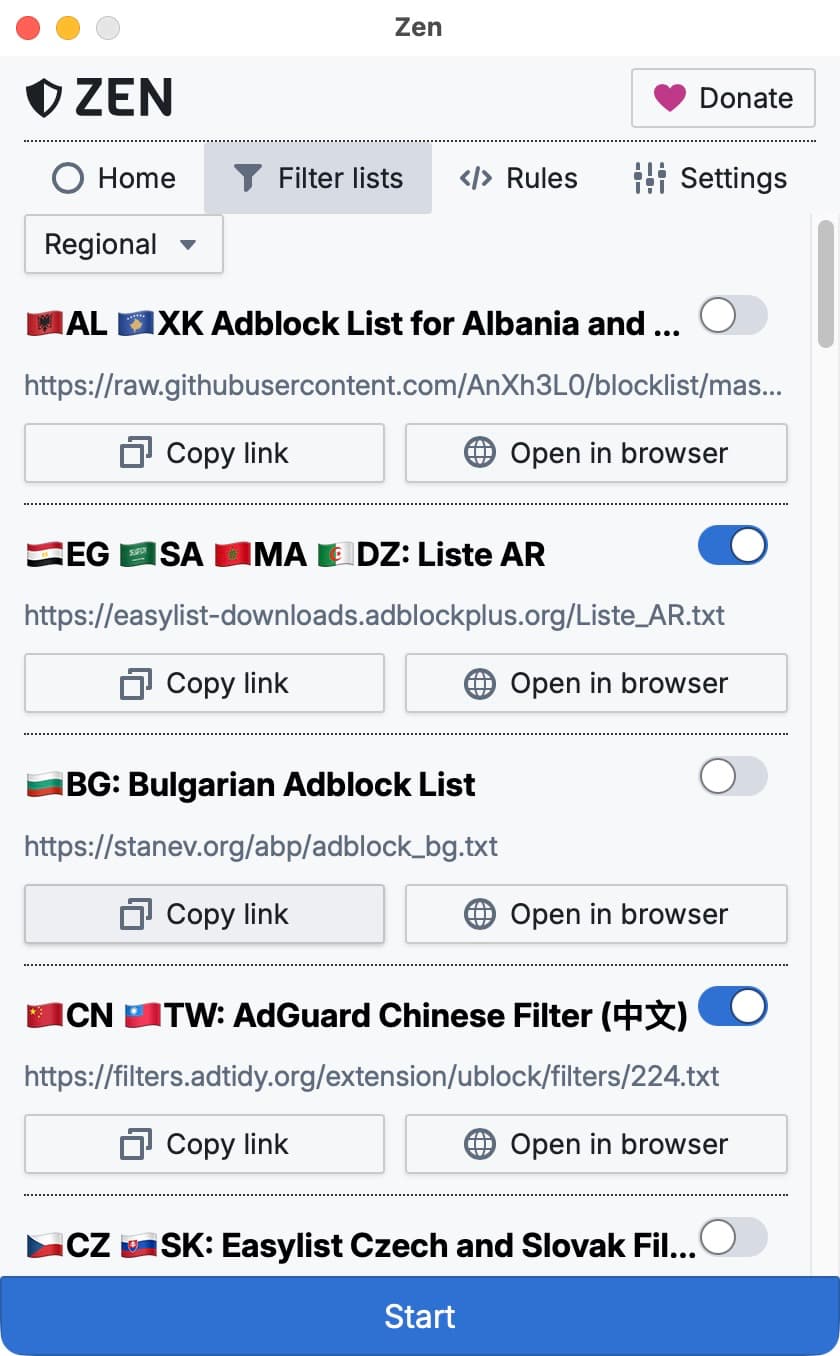Copy the Bulgarian Adblock List link

(x=204, y=913)
